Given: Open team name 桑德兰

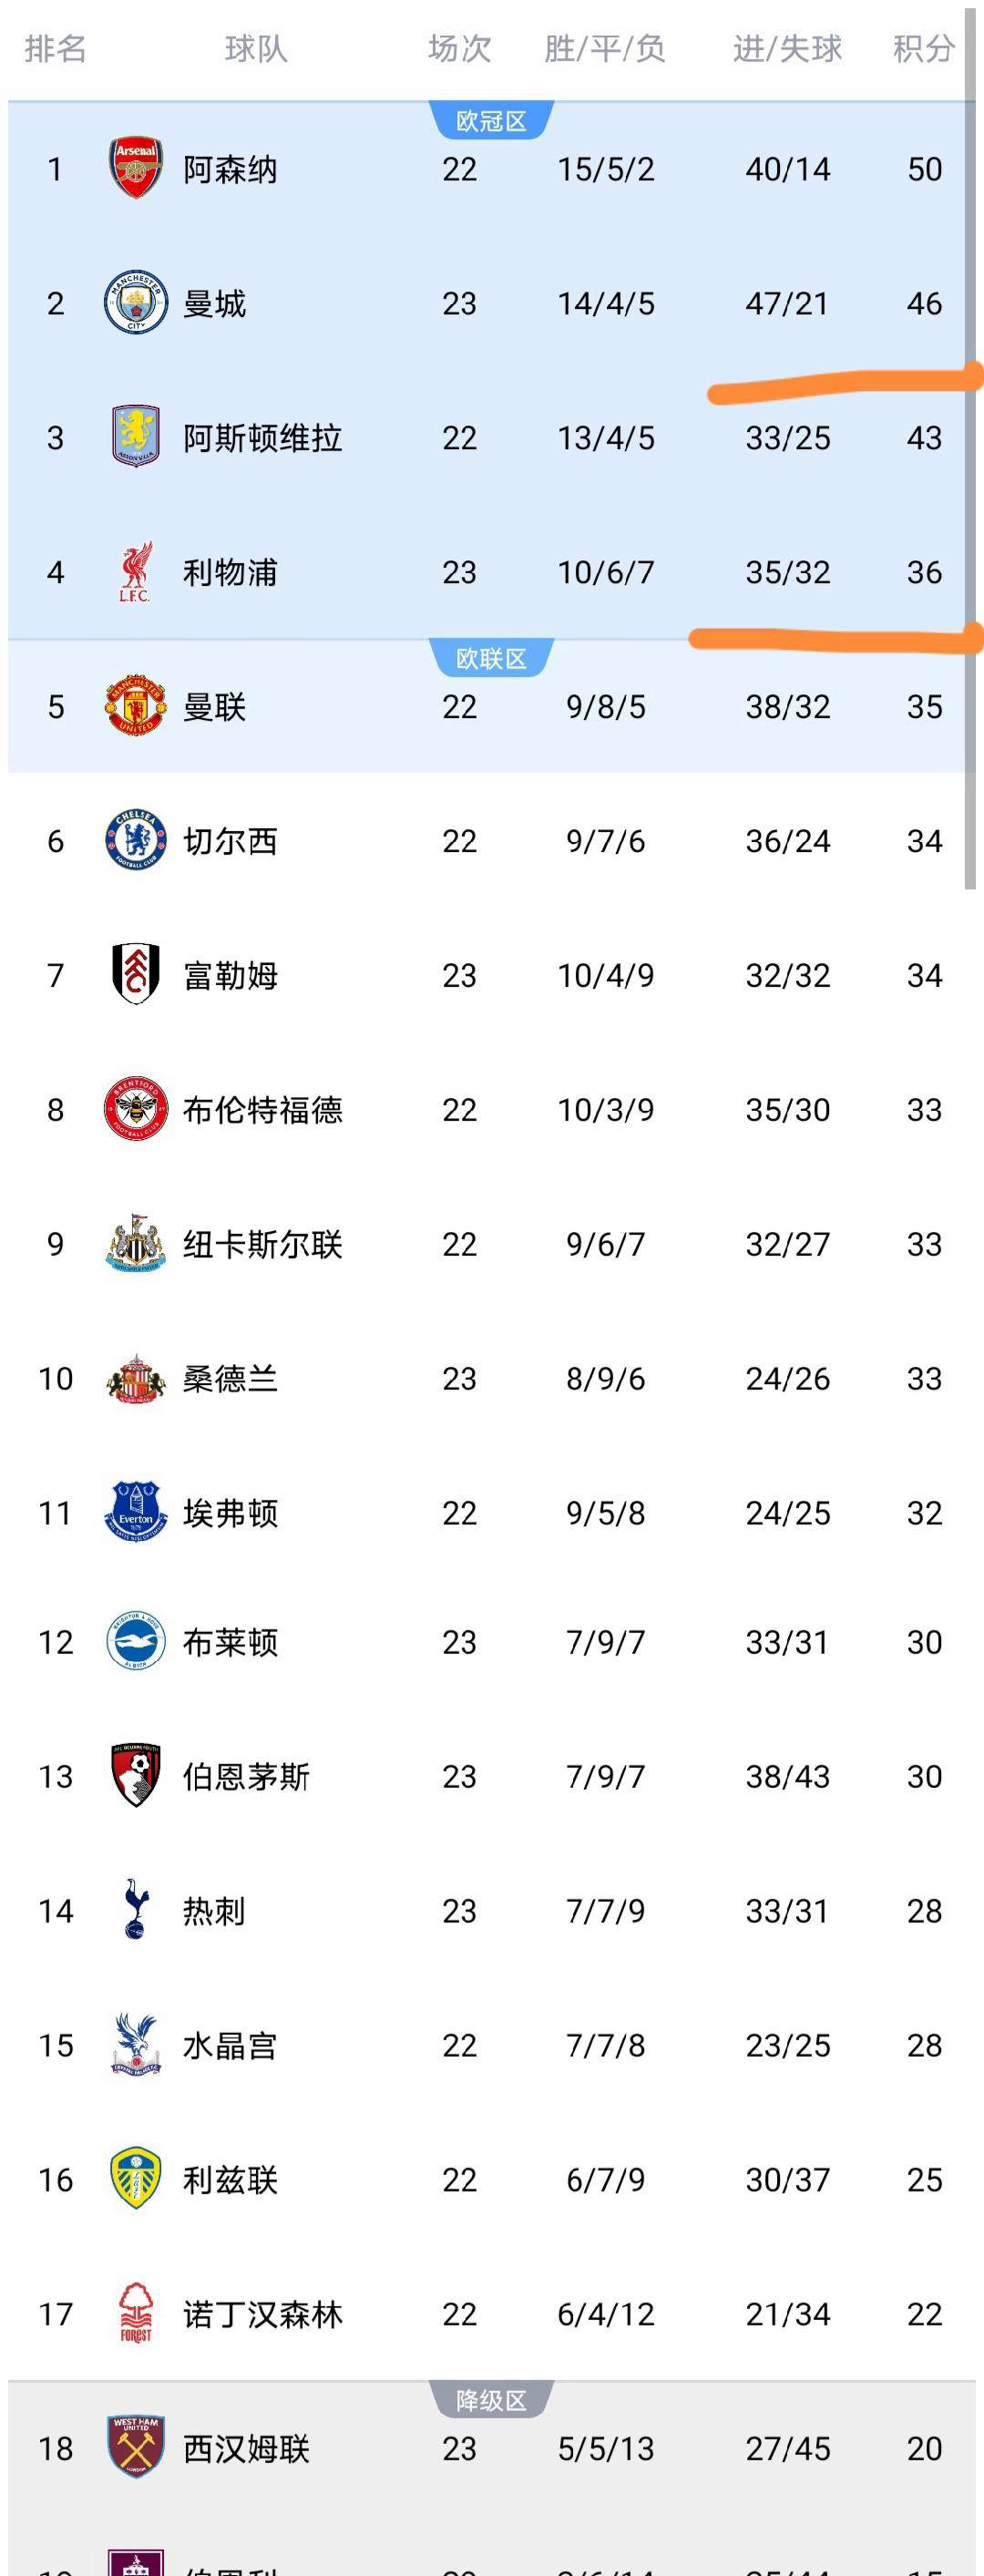Looking at the screenshot, I should (x=230, y=1378).
